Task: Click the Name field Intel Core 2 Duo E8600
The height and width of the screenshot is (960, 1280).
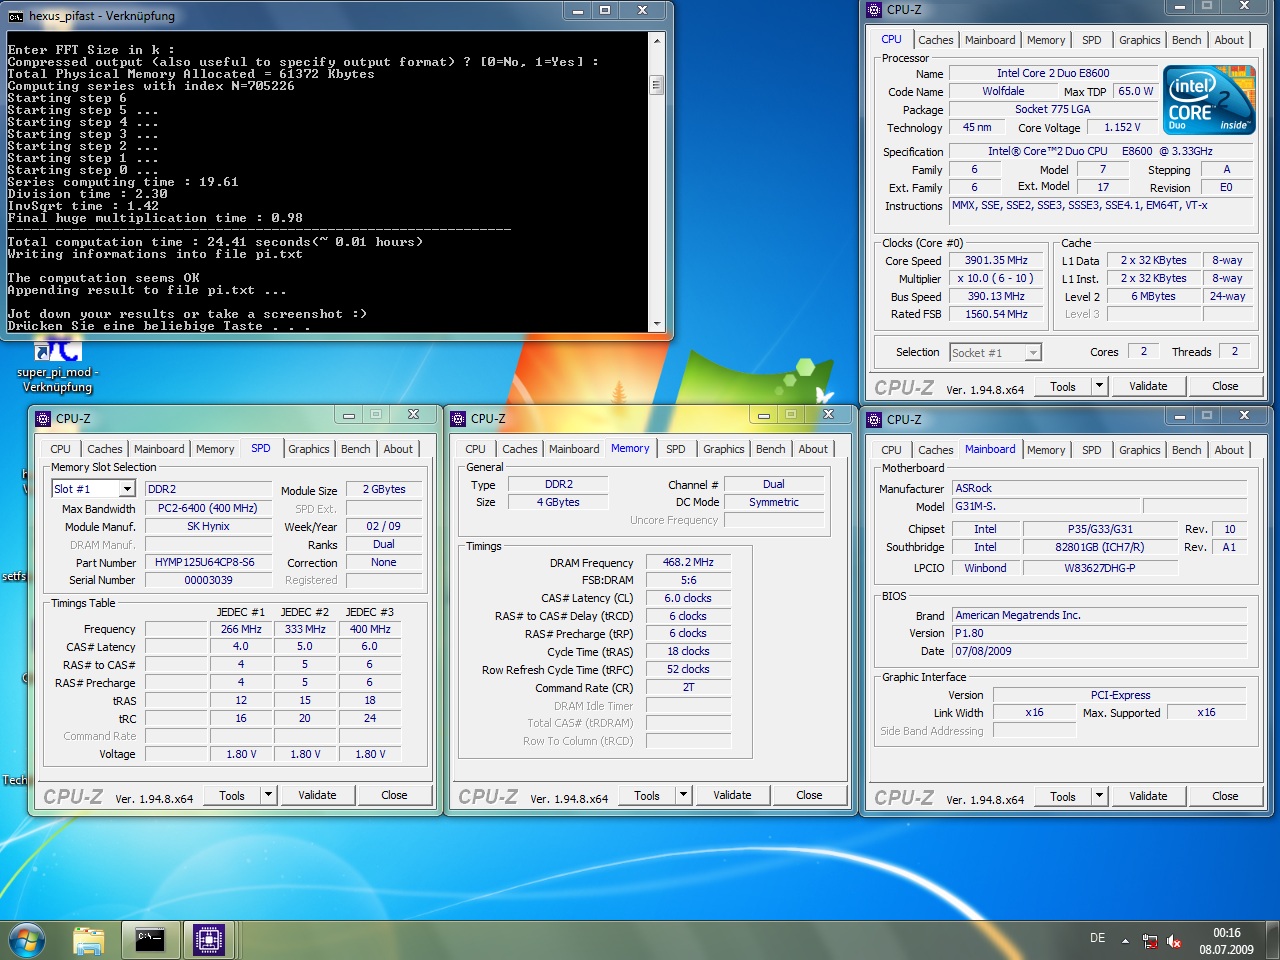Action: point(1053,73)
